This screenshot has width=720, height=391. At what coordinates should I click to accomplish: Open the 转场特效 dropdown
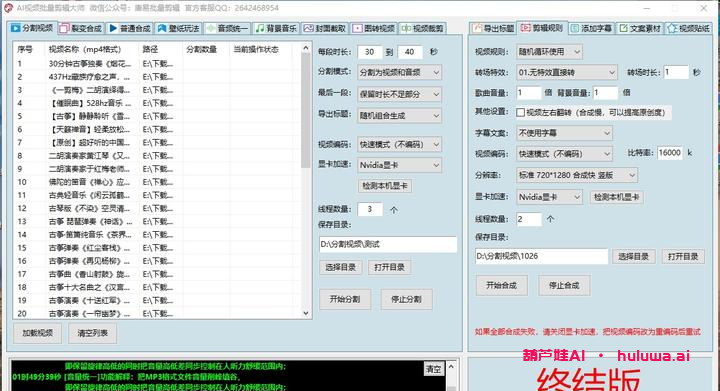pyautogui.click(x=567, y=73)
